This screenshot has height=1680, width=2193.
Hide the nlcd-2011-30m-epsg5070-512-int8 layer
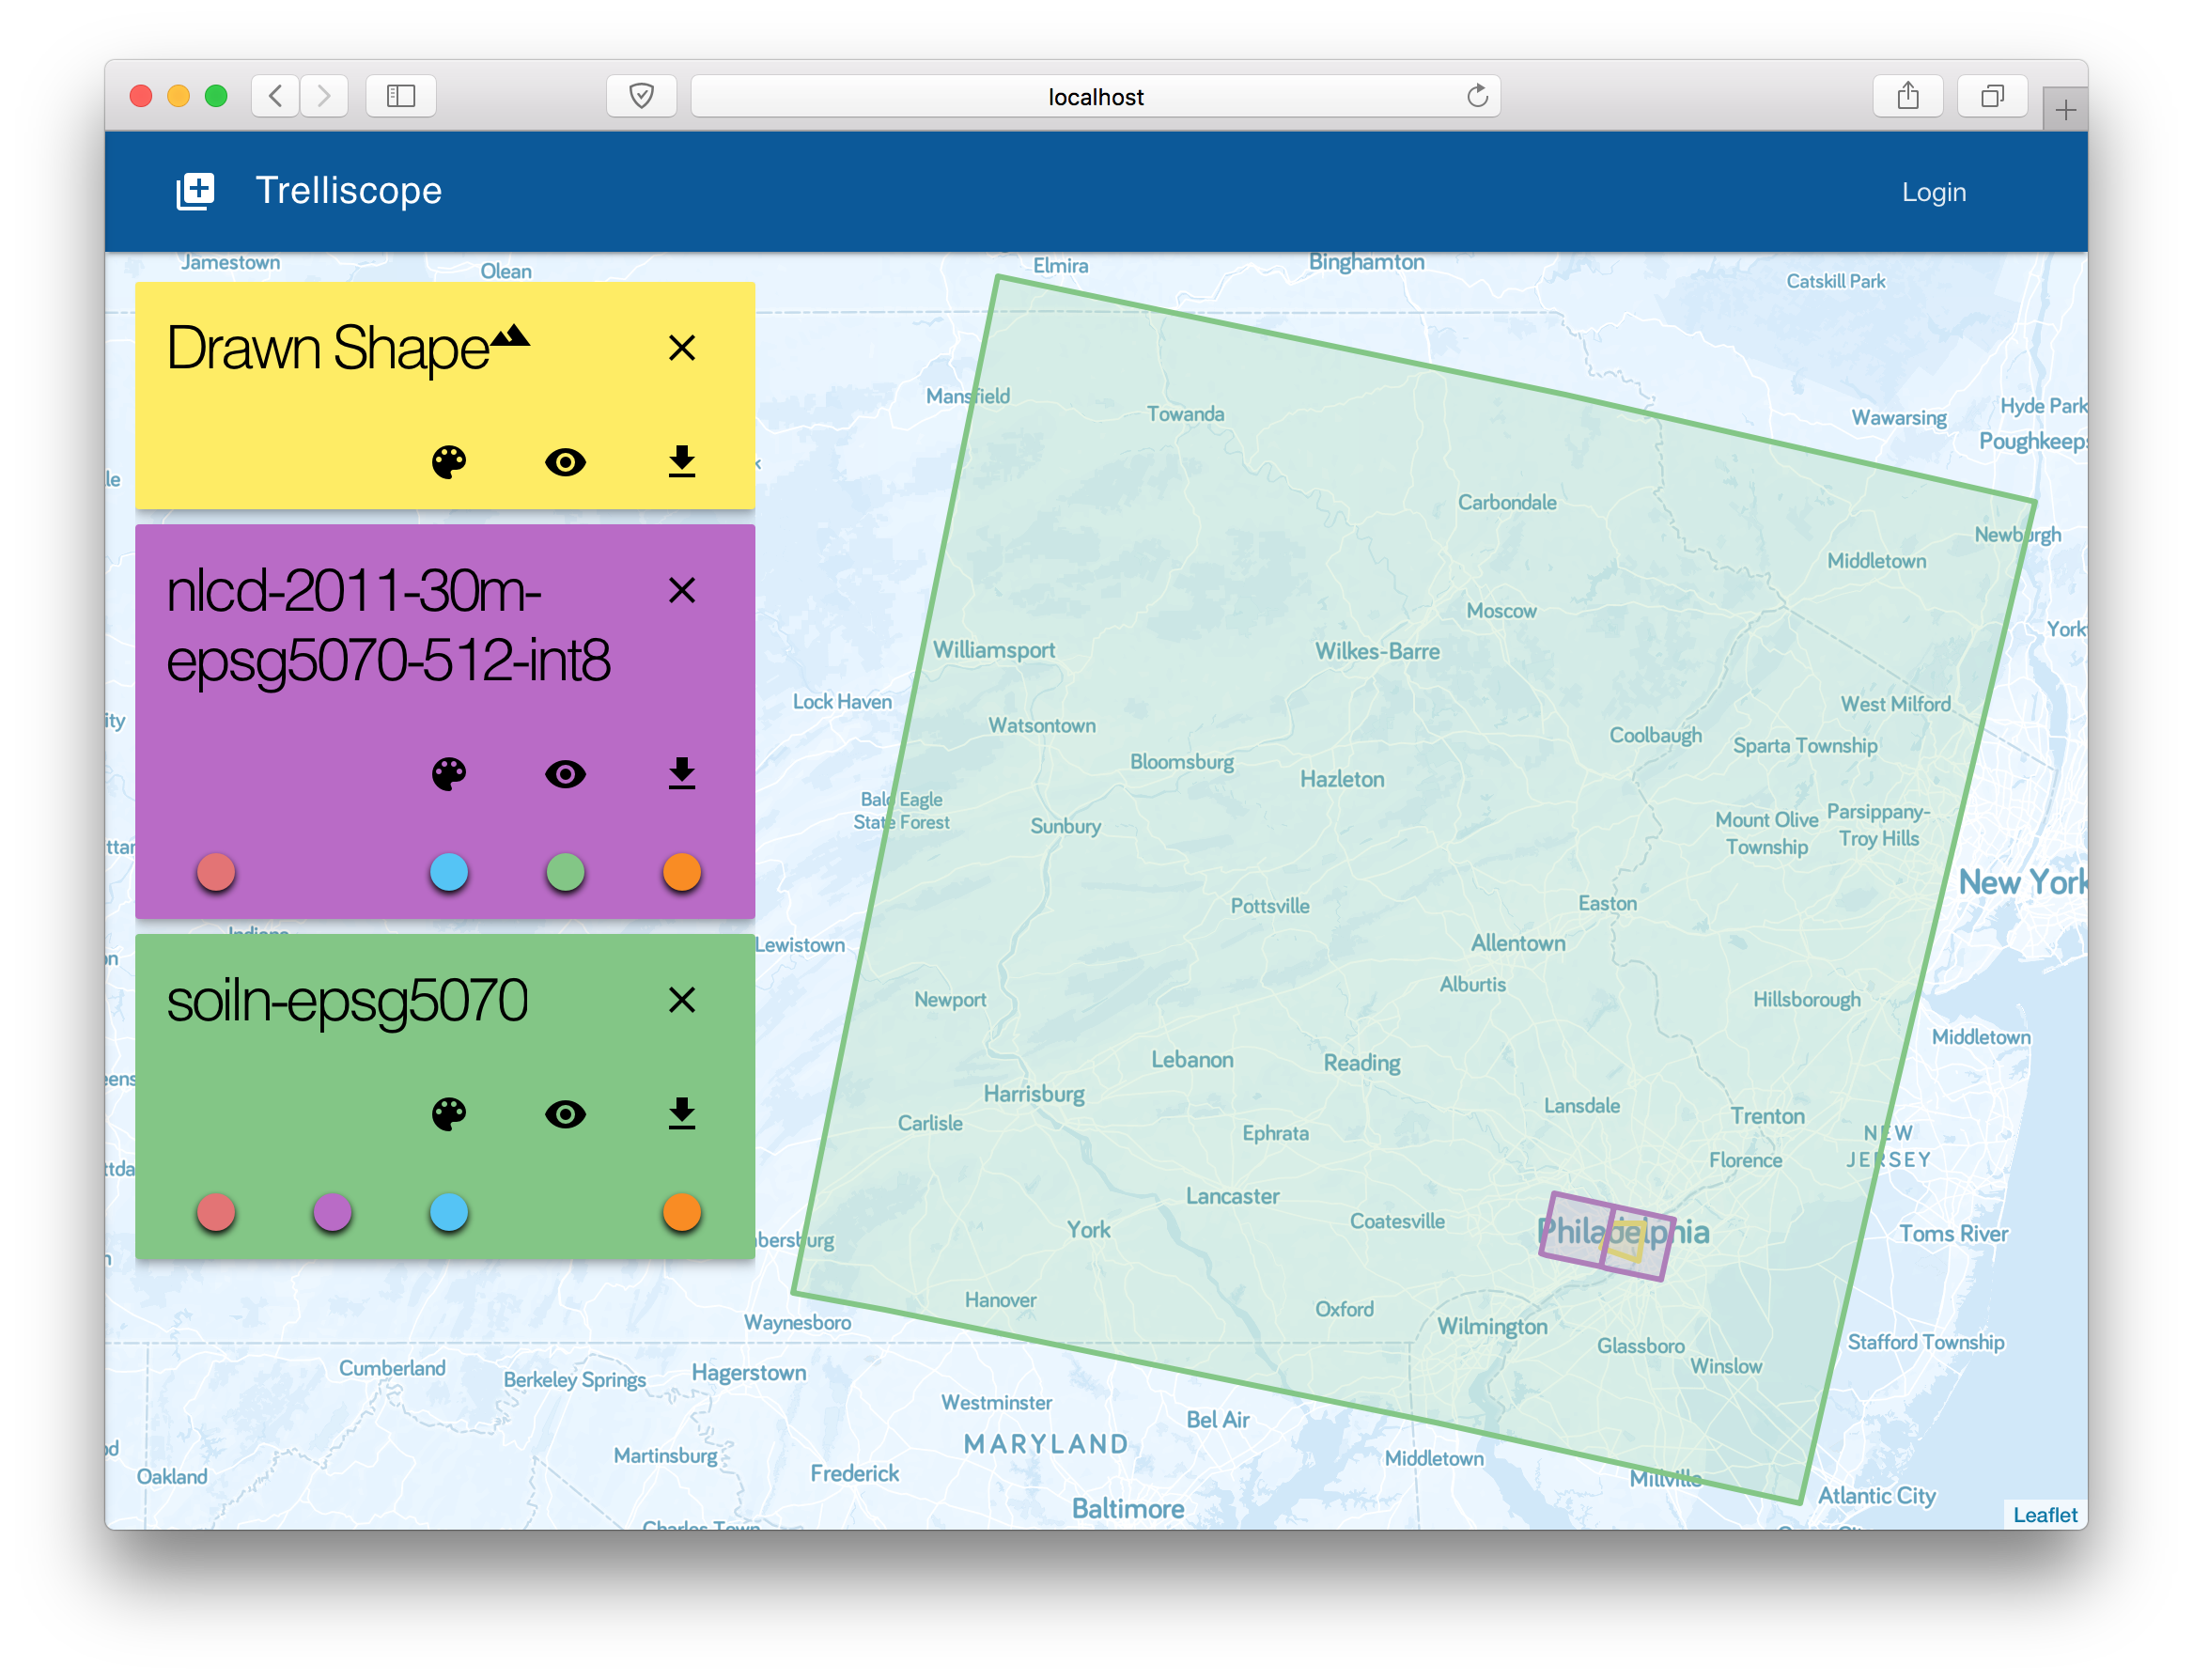click(x=565, y=774)
